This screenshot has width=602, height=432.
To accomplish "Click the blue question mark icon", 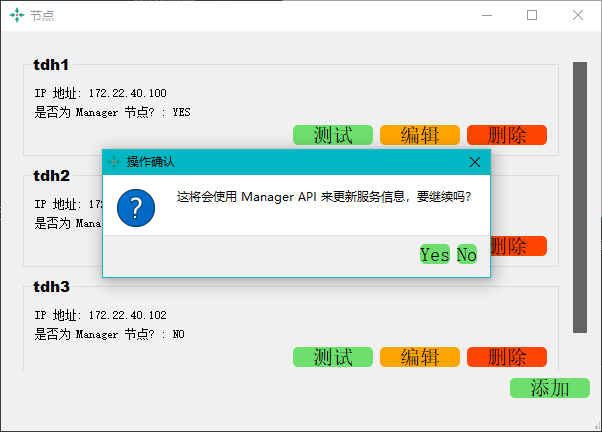I will point(136,208).
